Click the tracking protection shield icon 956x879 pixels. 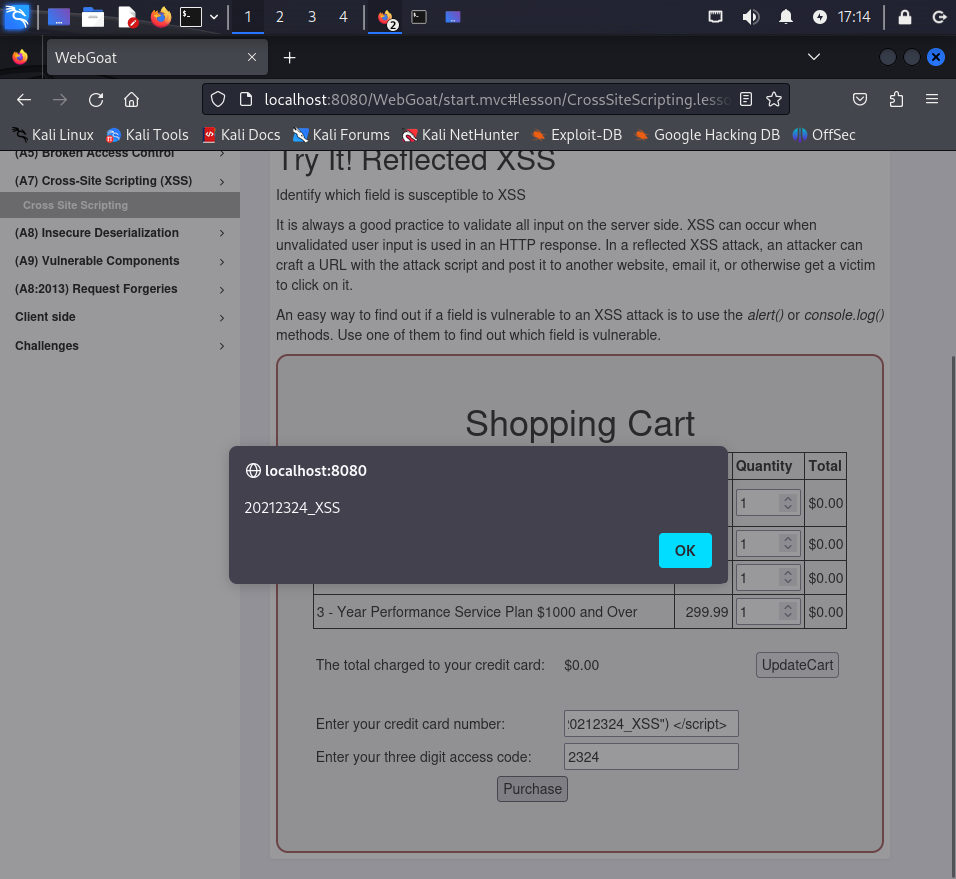coord(218,99)
